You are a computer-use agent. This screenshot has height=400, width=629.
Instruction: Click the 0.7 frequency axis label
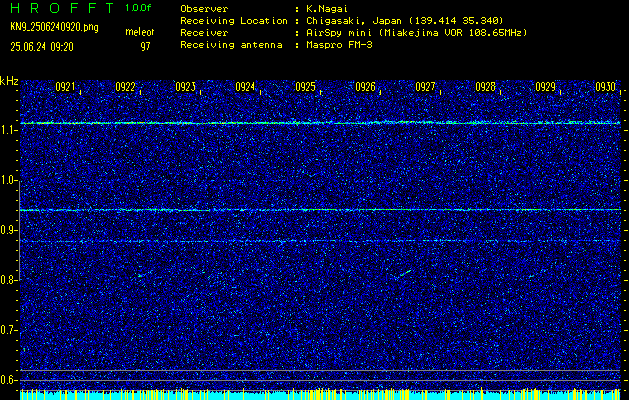(x=8, y=330)
